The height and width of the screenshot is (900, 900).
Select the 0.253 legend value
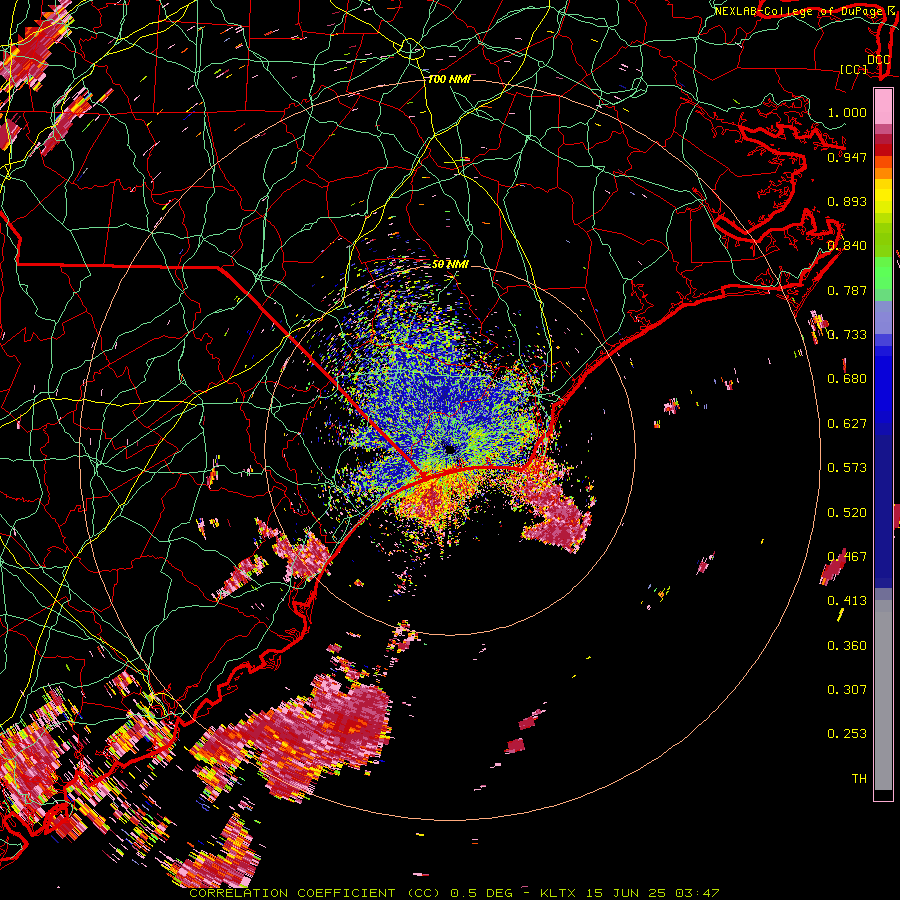(847, 734)
